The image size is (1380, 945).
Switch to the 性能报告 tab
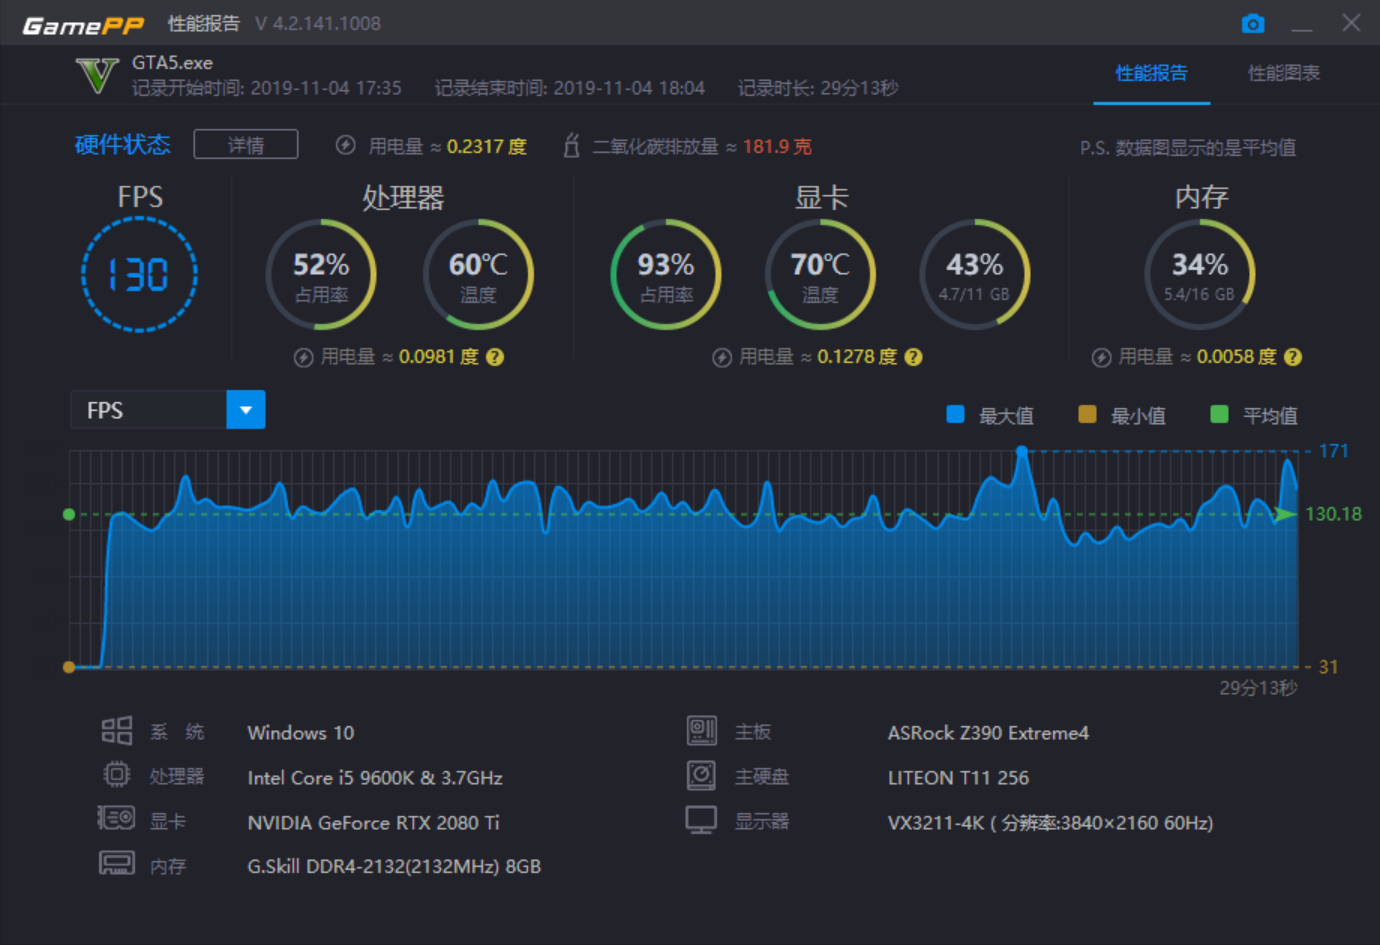pyautogui.click(x=1151, y=73)
